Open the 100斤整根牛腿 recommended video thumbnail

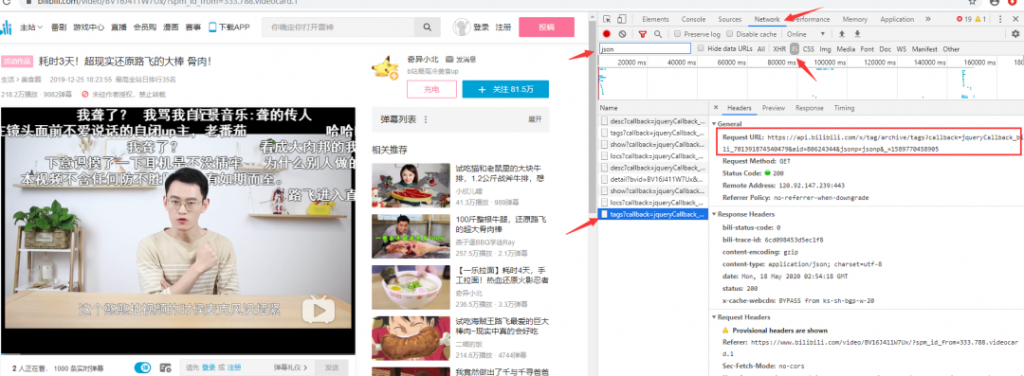[x=411, y=236]
